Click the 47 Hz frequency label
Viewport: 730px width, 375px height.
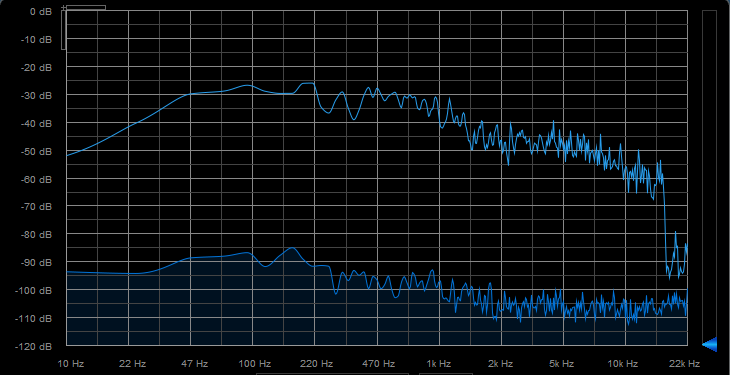tap(194, 363)
